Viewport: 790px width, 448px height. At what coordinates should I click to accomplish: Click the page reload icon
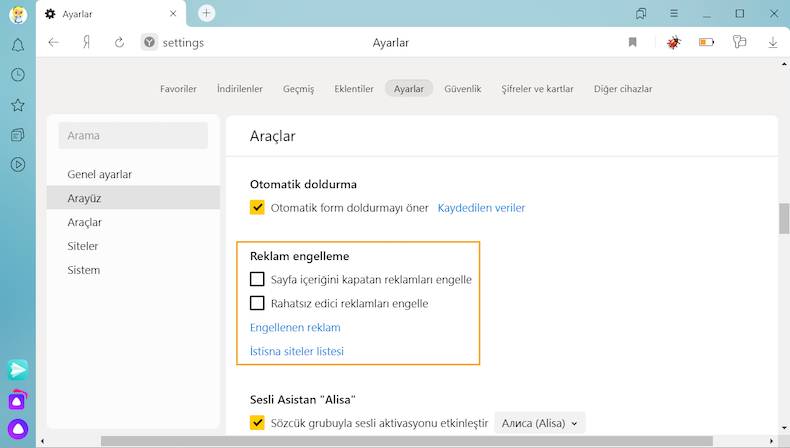pos(119,43)
